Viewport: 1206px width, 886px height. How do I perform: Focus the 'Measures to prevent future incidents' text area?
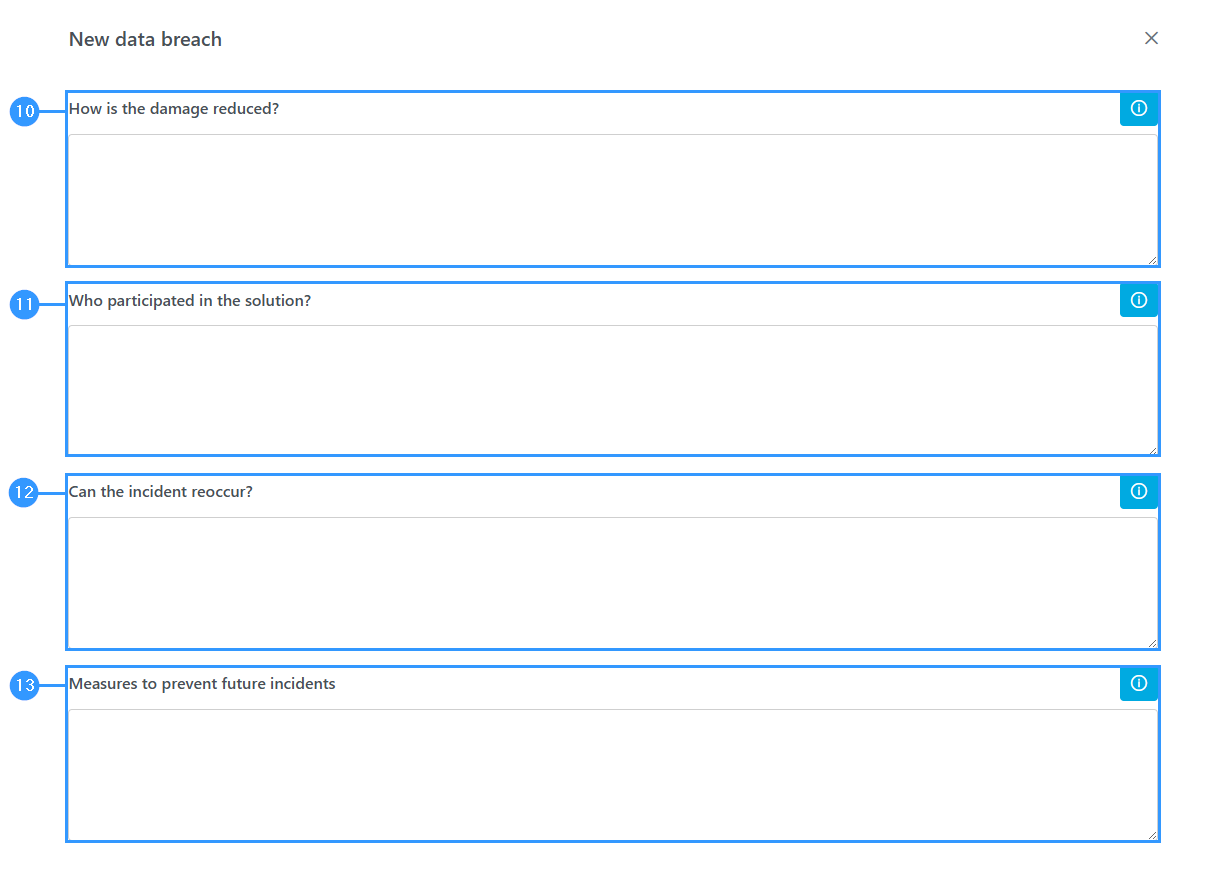[x=613, y=774]
